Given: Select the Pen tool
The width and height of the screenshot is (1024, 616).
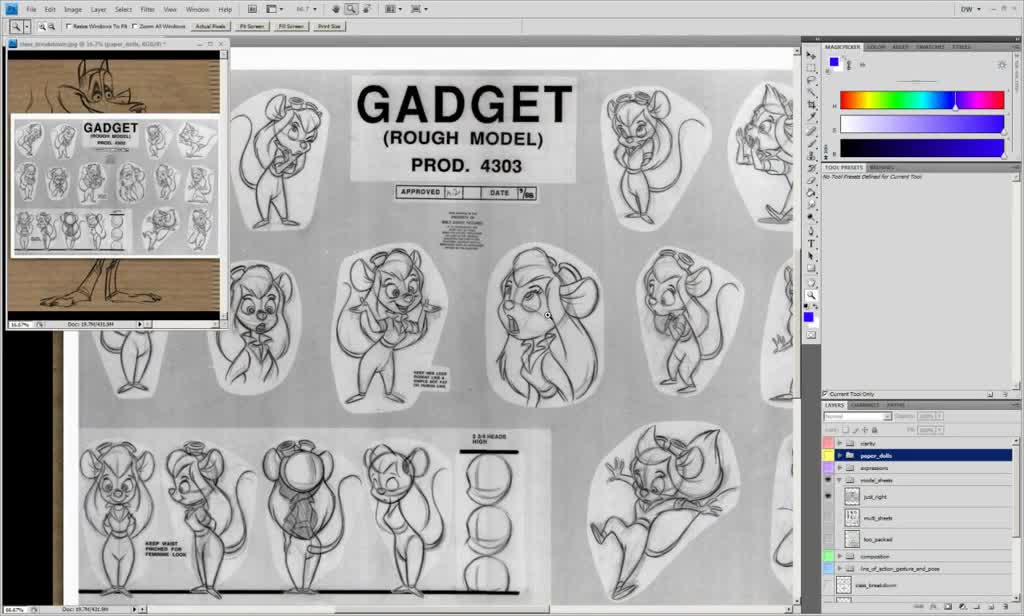Looking at the screenshot, I should pos(810,231).
